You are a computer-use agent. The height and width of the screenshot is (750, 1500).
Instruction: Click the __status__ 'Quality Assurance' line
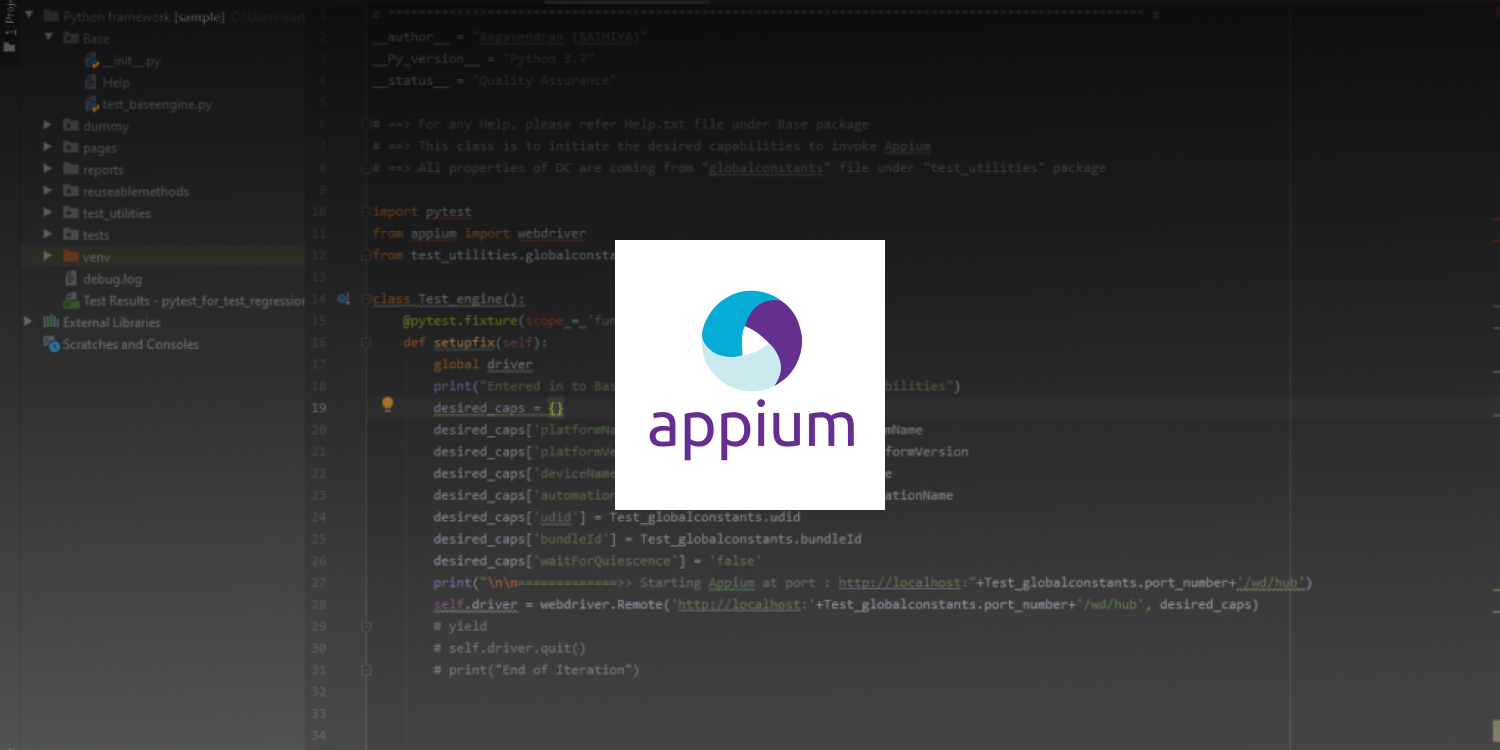494,81
